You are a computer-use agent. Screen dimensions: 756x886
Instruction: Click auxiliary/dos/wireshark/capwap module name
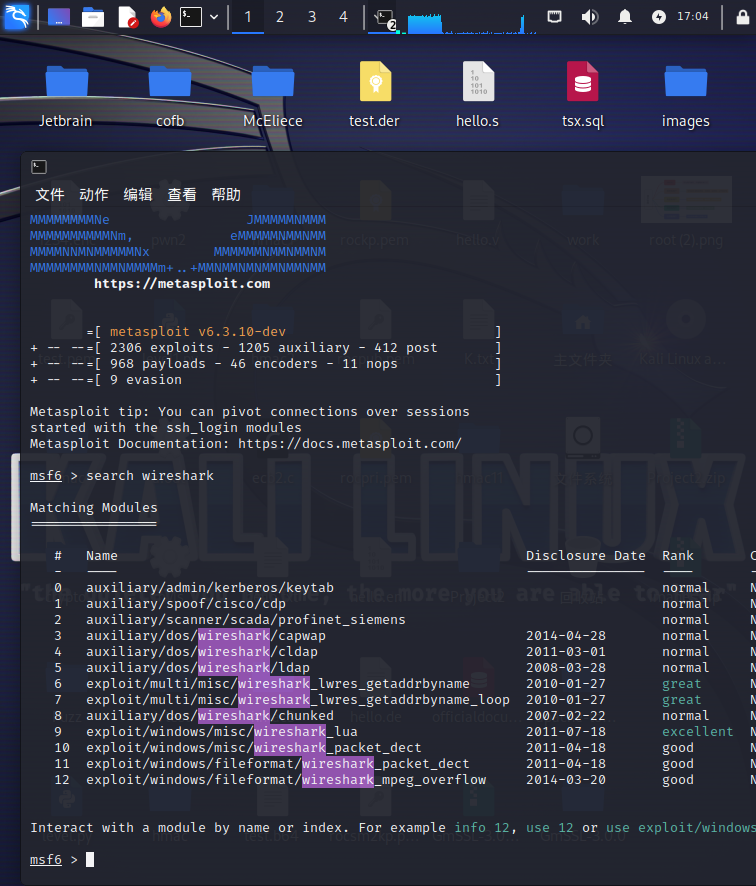point(206,636)
